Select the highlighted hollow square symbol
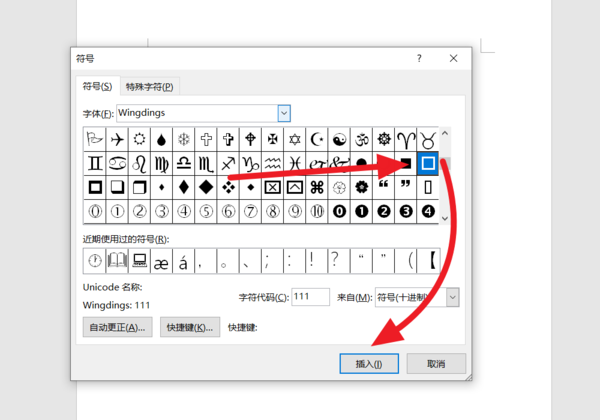Image resolution: width=600 pixels, height=420 pixels. 428,163
